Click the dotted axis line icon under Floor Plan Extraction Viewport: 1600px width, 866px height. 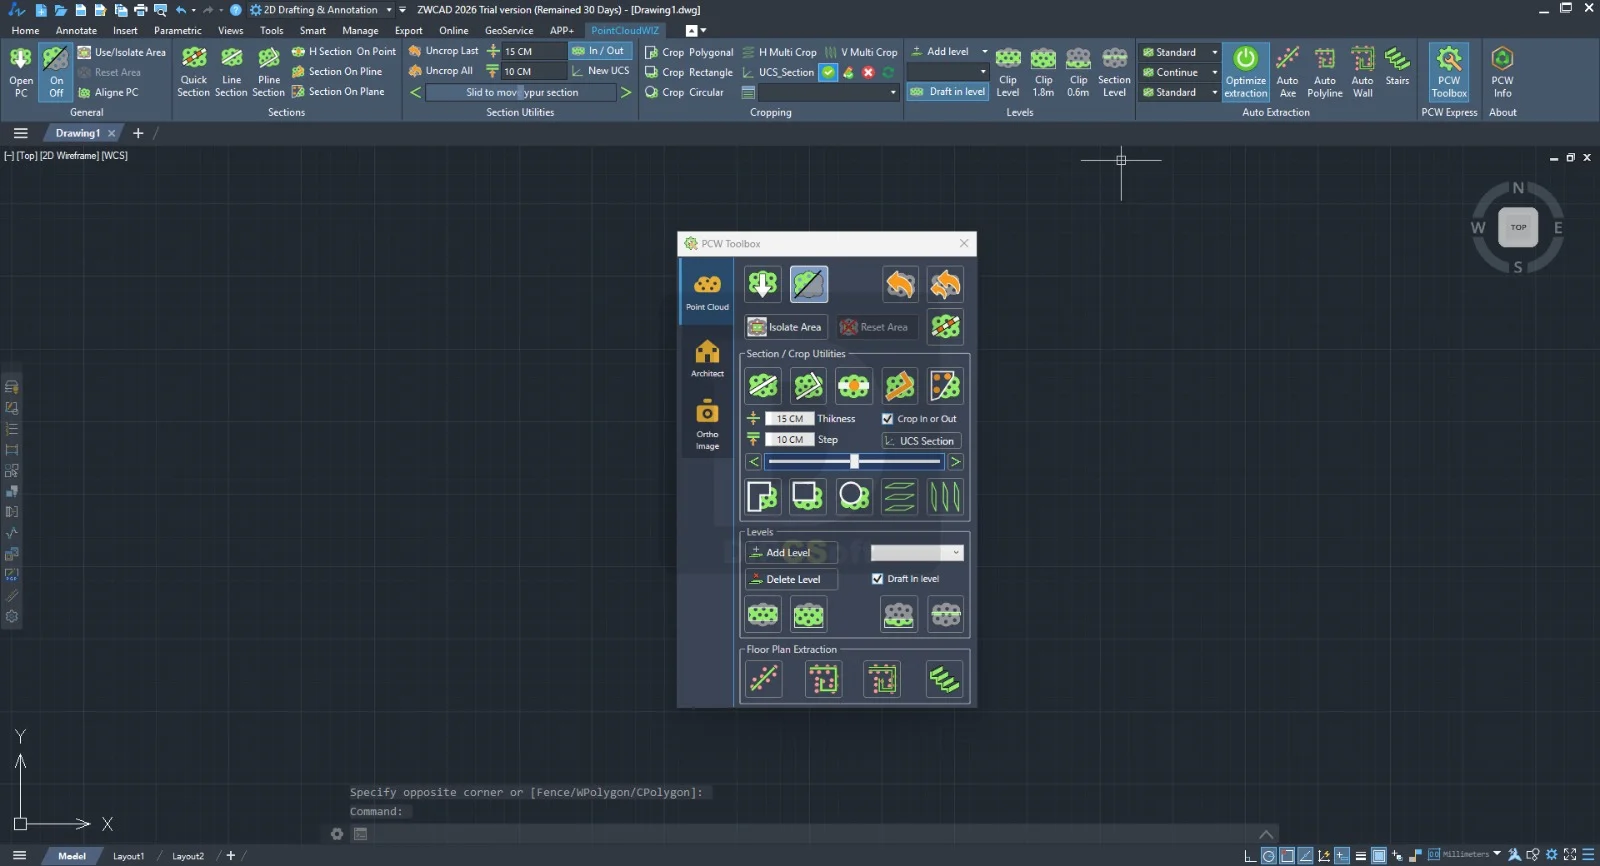(764, 679)
